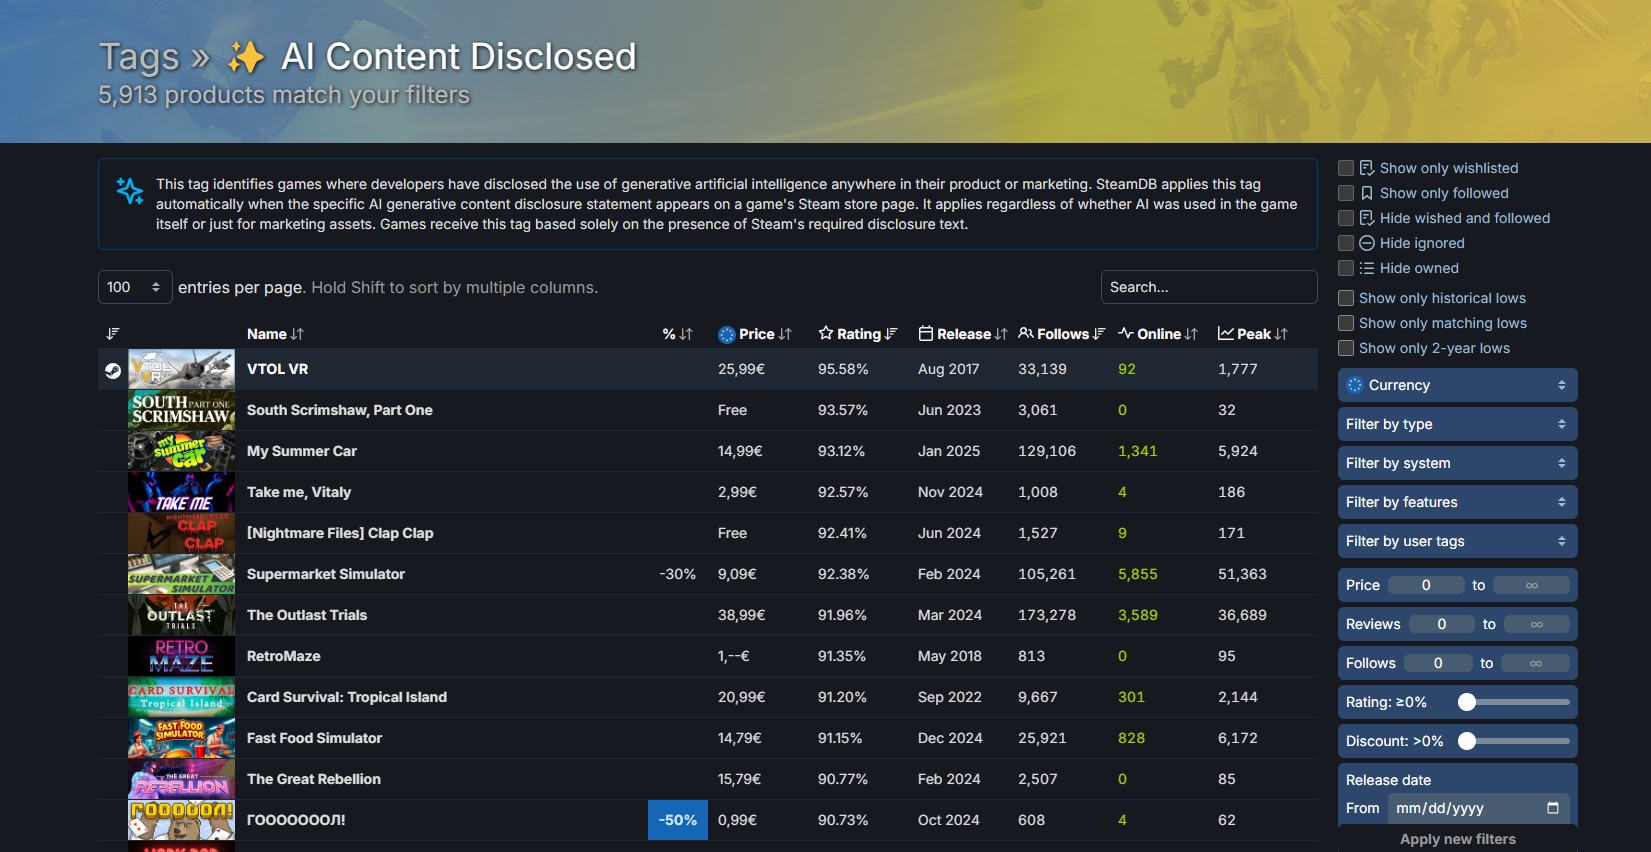
Task: Open Filter by user tags dropdown
Action: pyautogui.click(x=1457, y=541)
